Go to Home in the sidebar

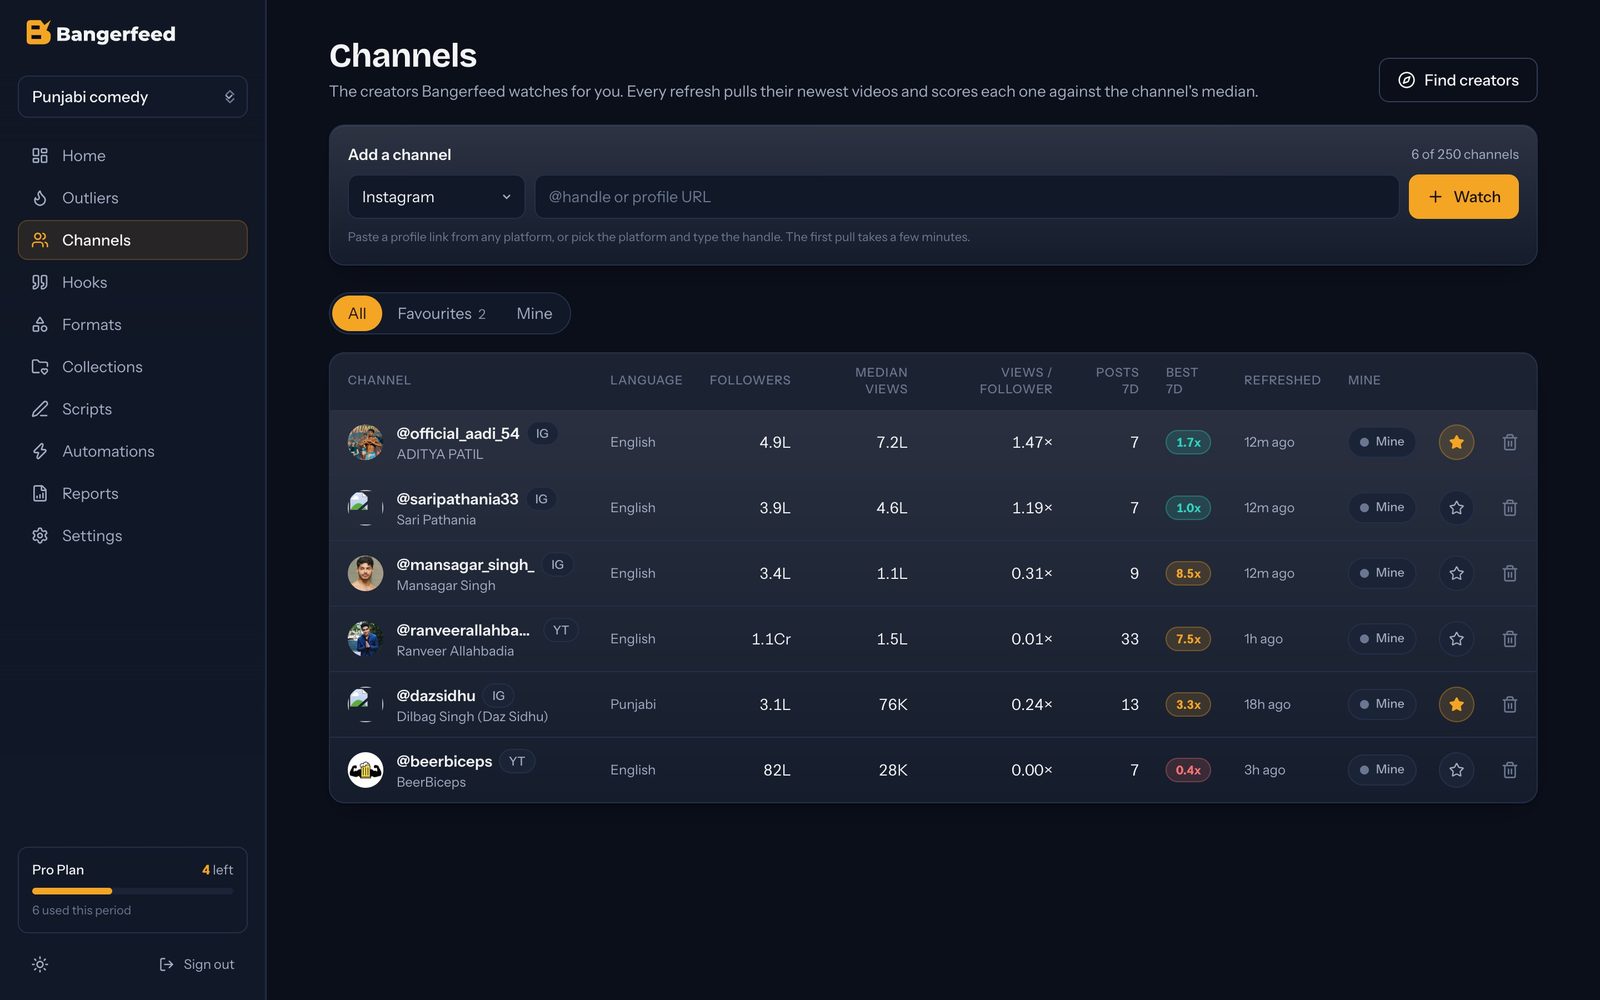[x=132, y=156]
